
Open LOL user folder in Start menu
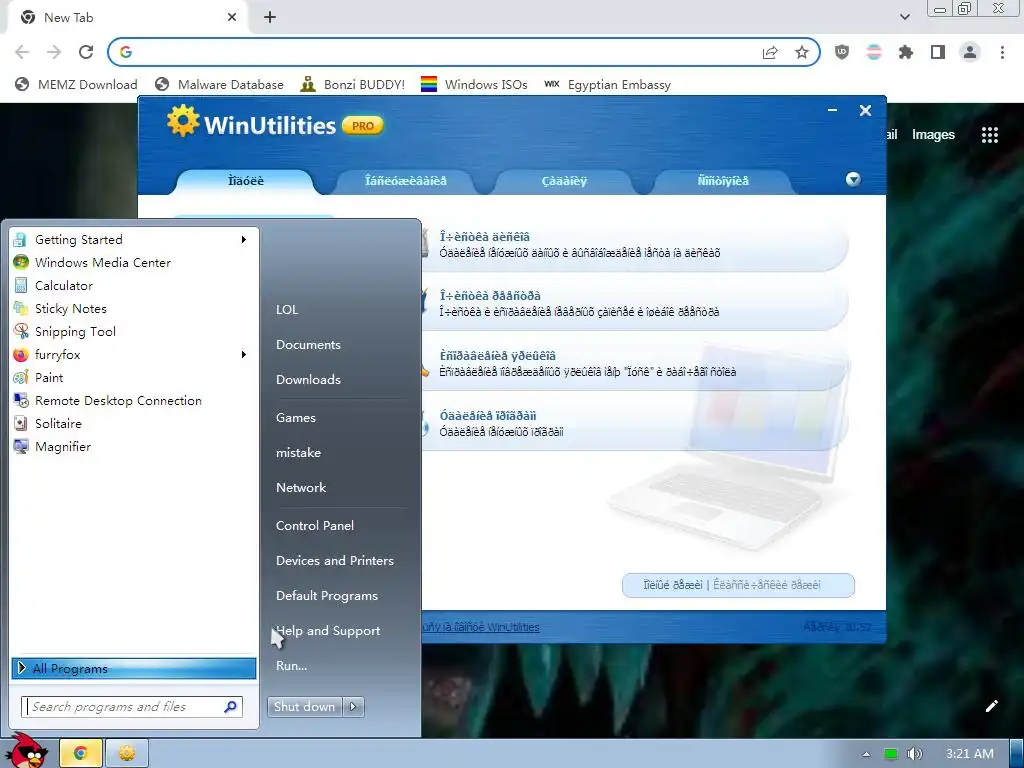(x=287, y=310)
